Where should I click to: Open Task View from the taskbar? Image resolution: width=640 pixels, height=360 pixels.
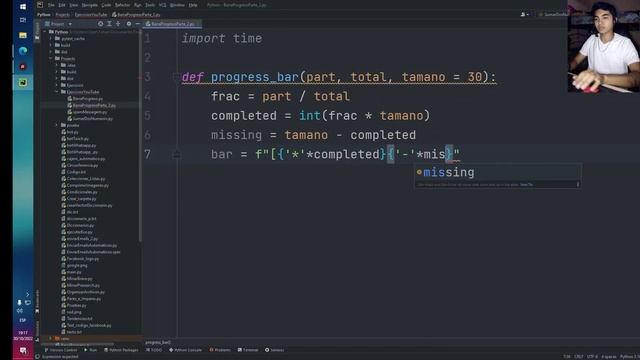coord(23,20)
